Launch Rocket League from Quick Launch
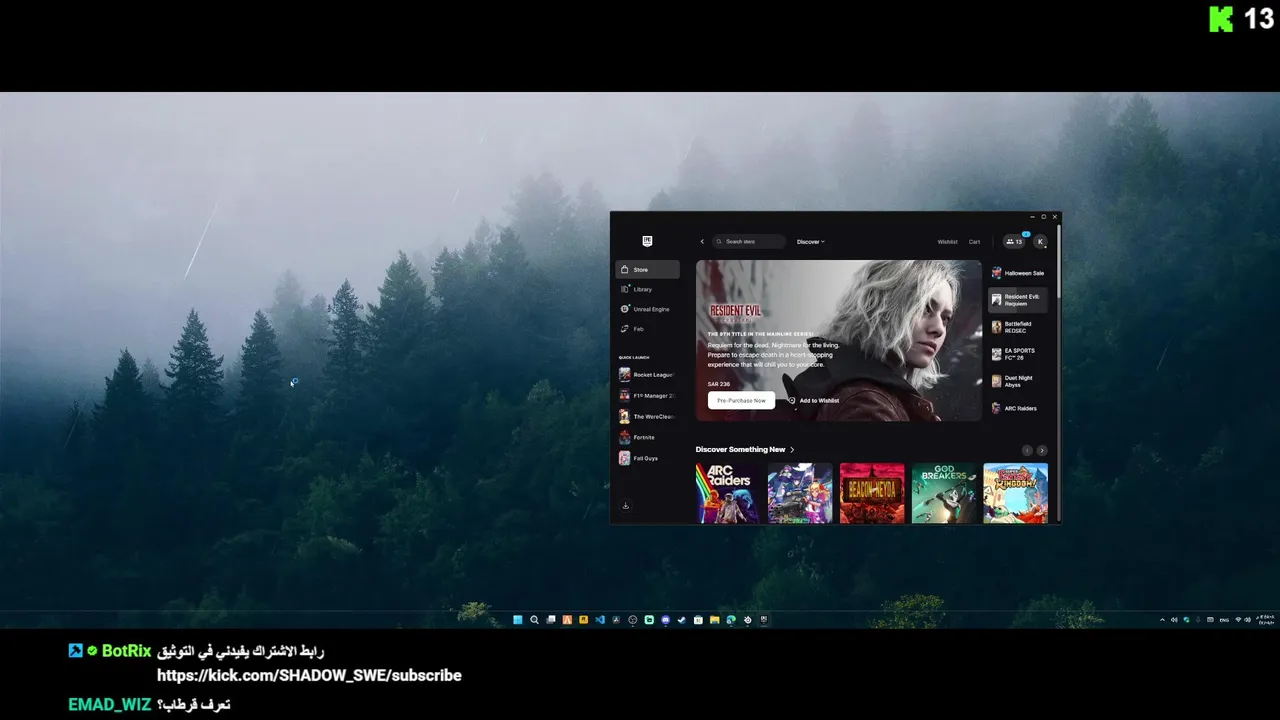The width and height of the screenshot is (1280, 720). 647,375
